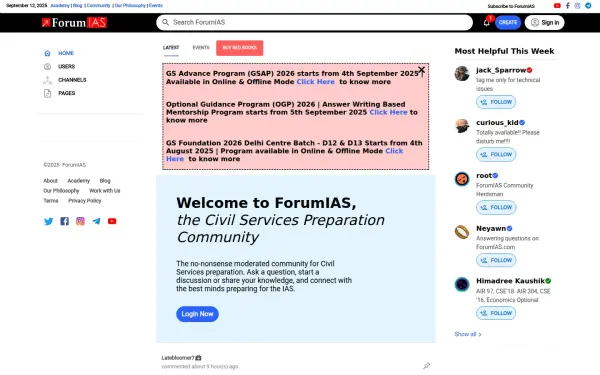The image size is (600, 375).
Task: Close the pink announcements banner
Action: pyautogui.click(x=421, y=70)
